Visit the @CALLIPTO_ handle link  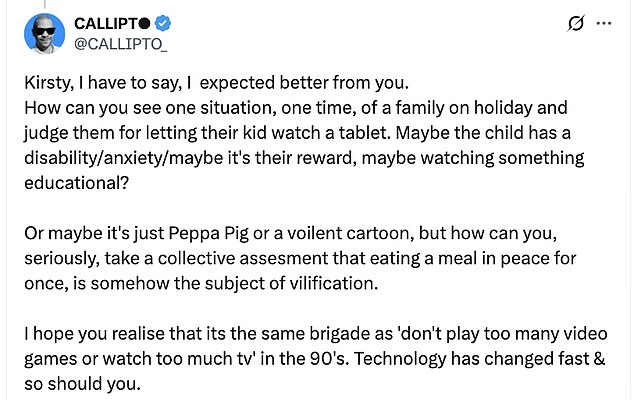click(x=121, y=44)
